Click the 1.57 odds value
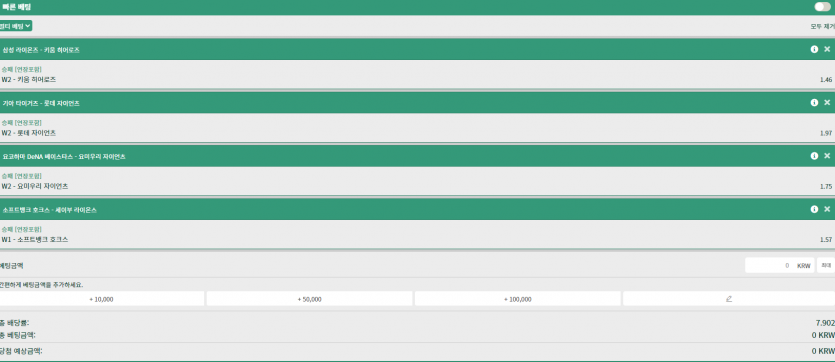The image size is (835, 362). [826, 240]
